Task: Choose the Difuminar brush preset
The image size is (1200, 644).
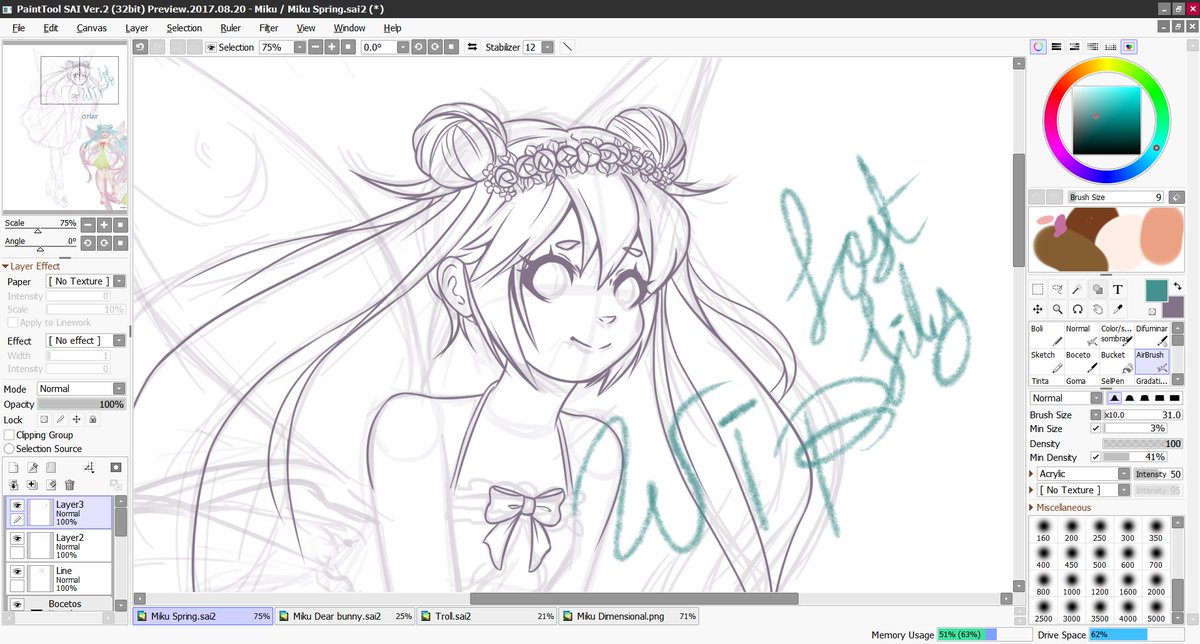Action: (1151, 335)
